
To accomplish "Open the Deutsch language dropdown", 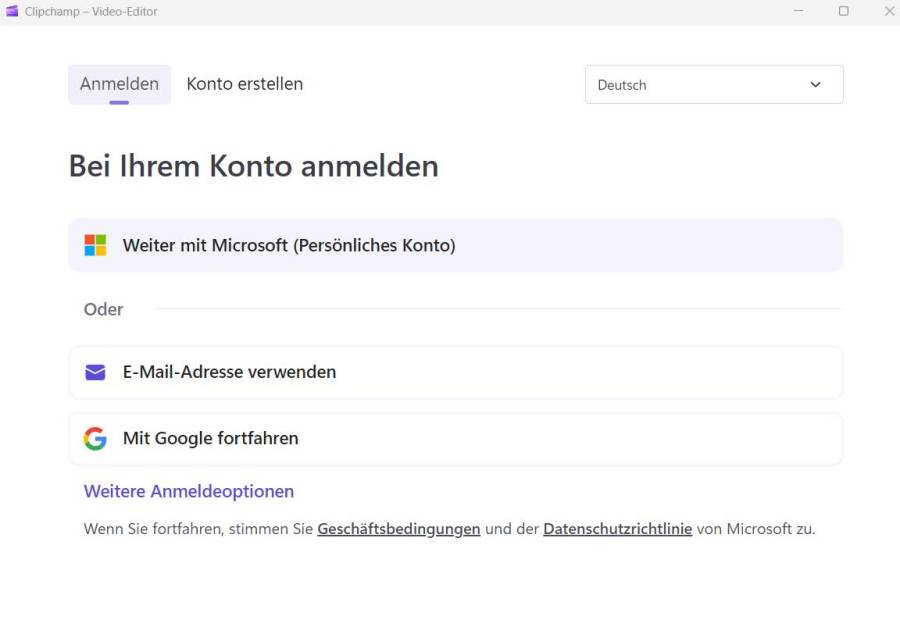I will (713, 85).
